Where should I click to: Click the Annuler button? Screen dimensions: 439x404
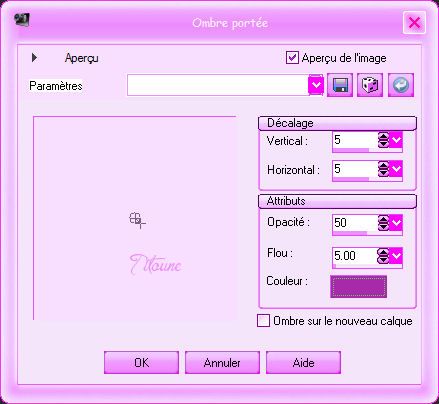(x=222, y=362)
